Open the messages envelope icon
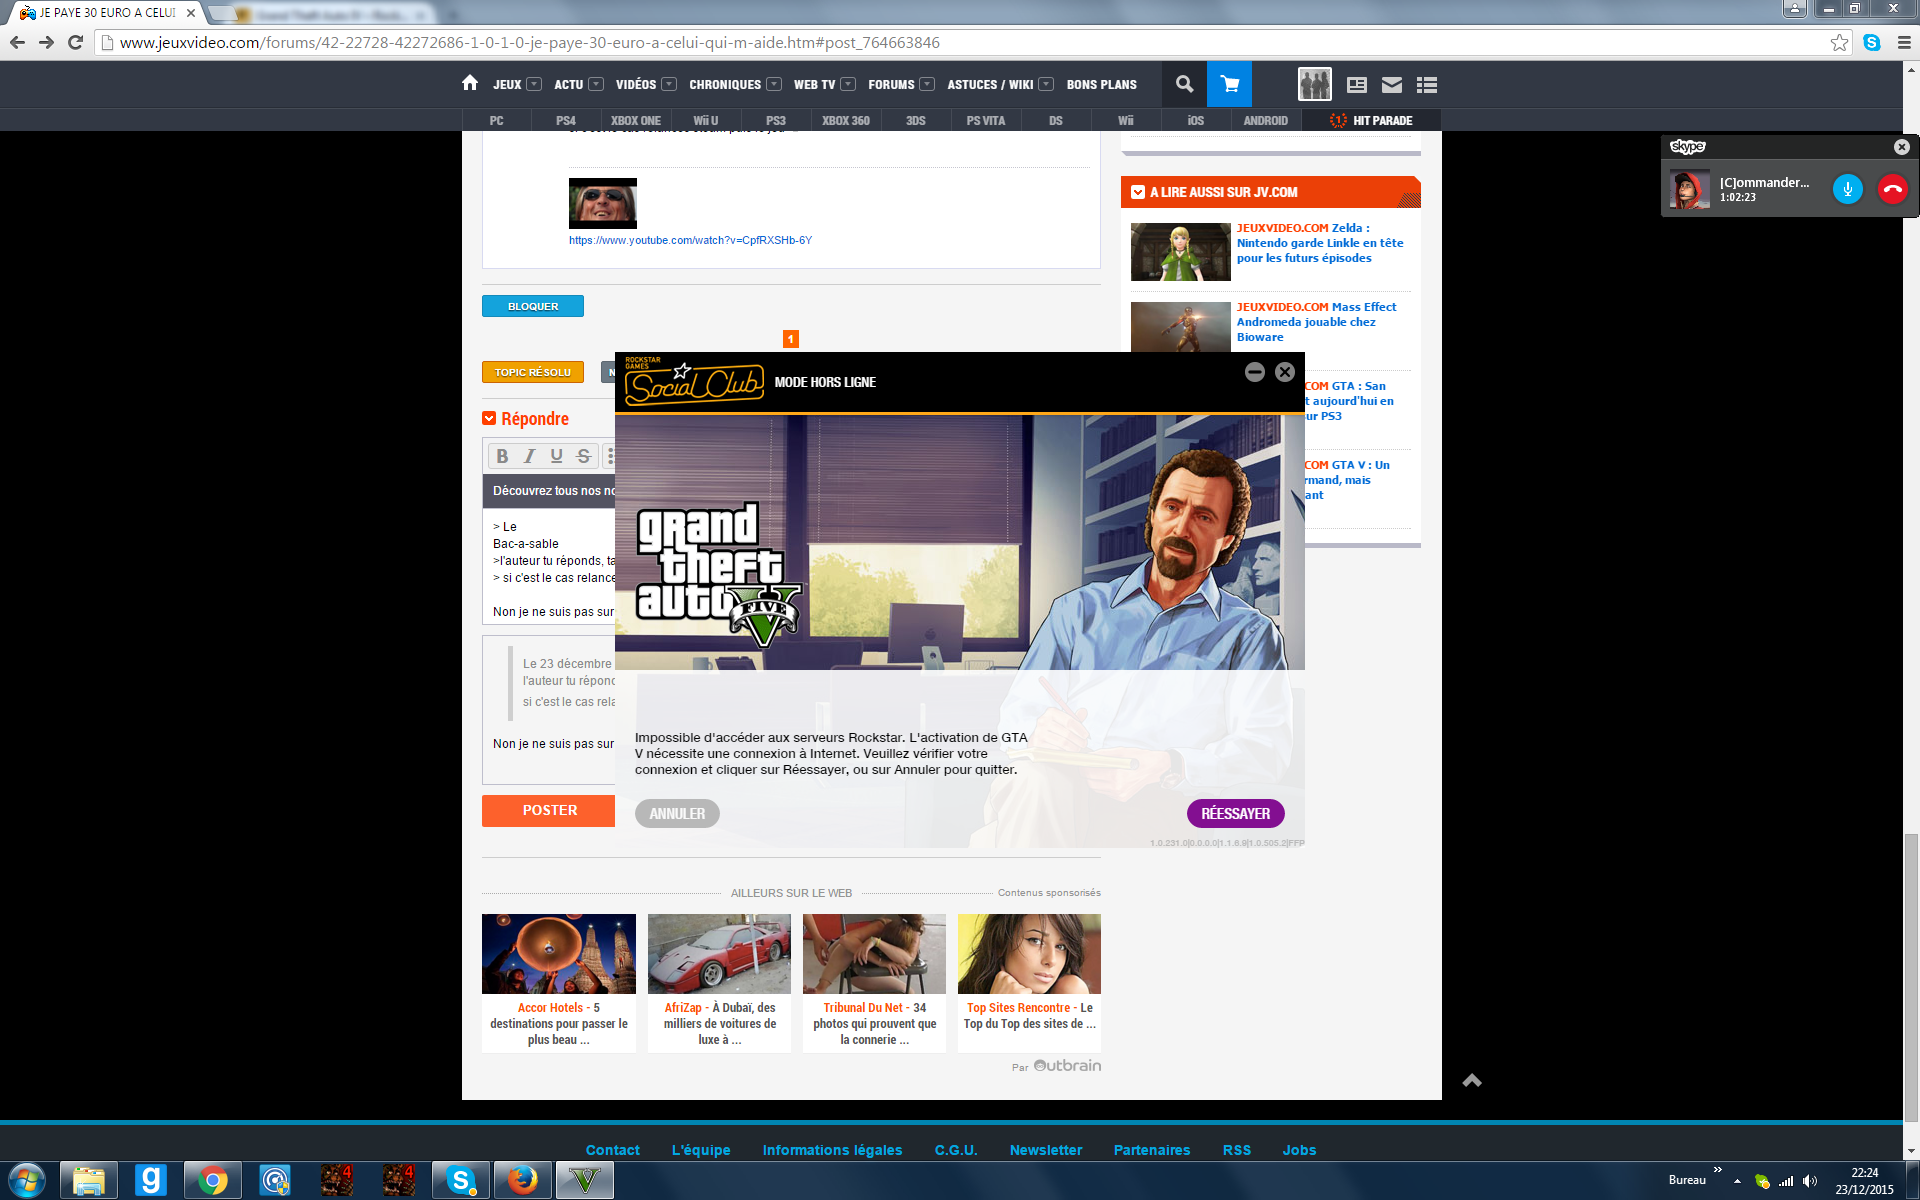 point(1391,85)
